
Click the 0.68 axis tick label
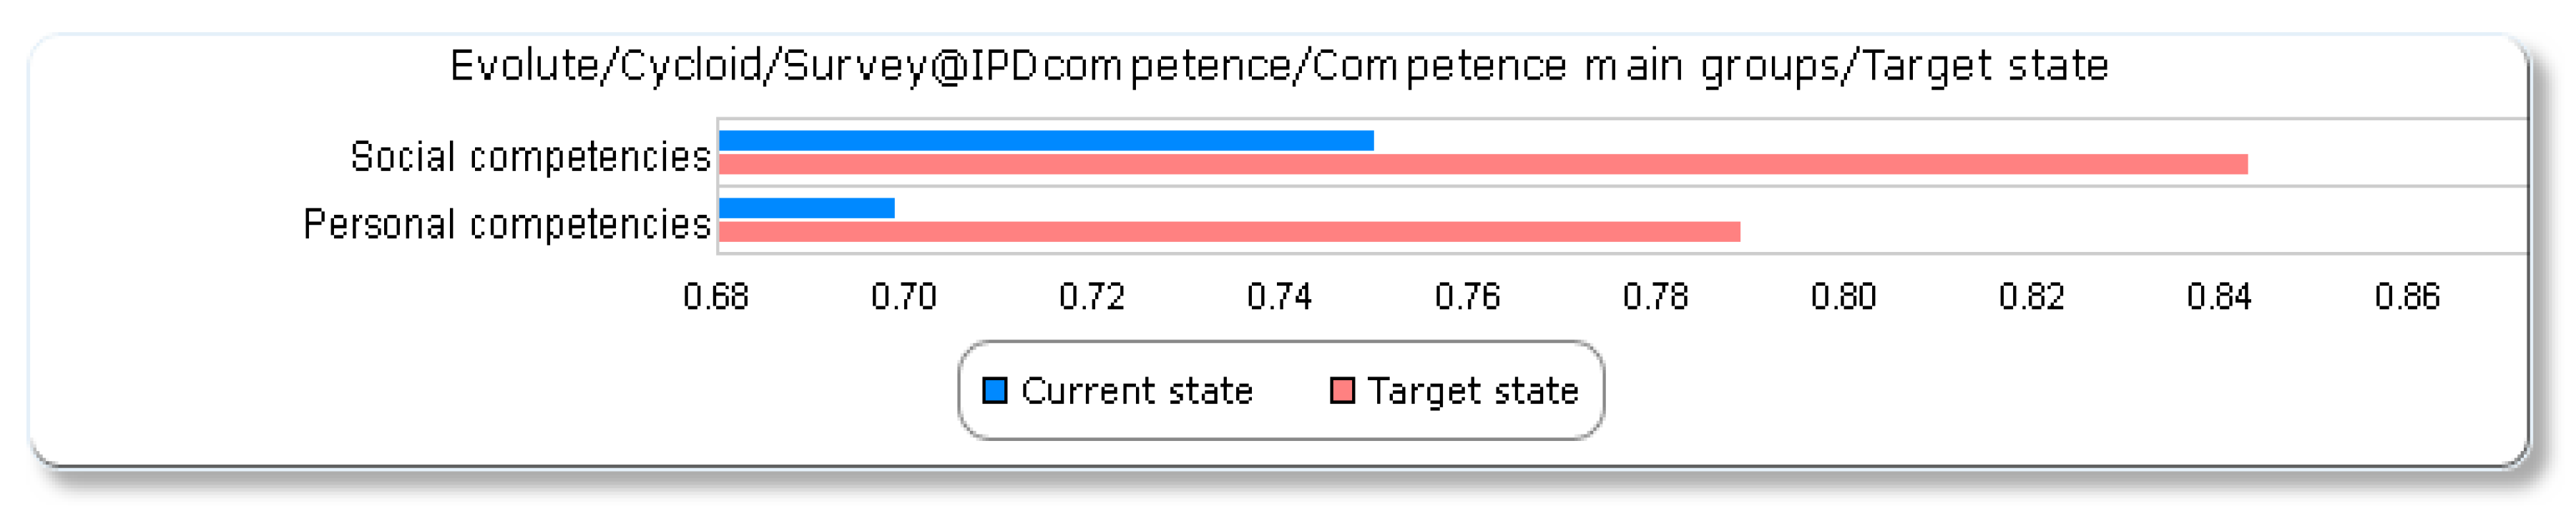point(716,297)
